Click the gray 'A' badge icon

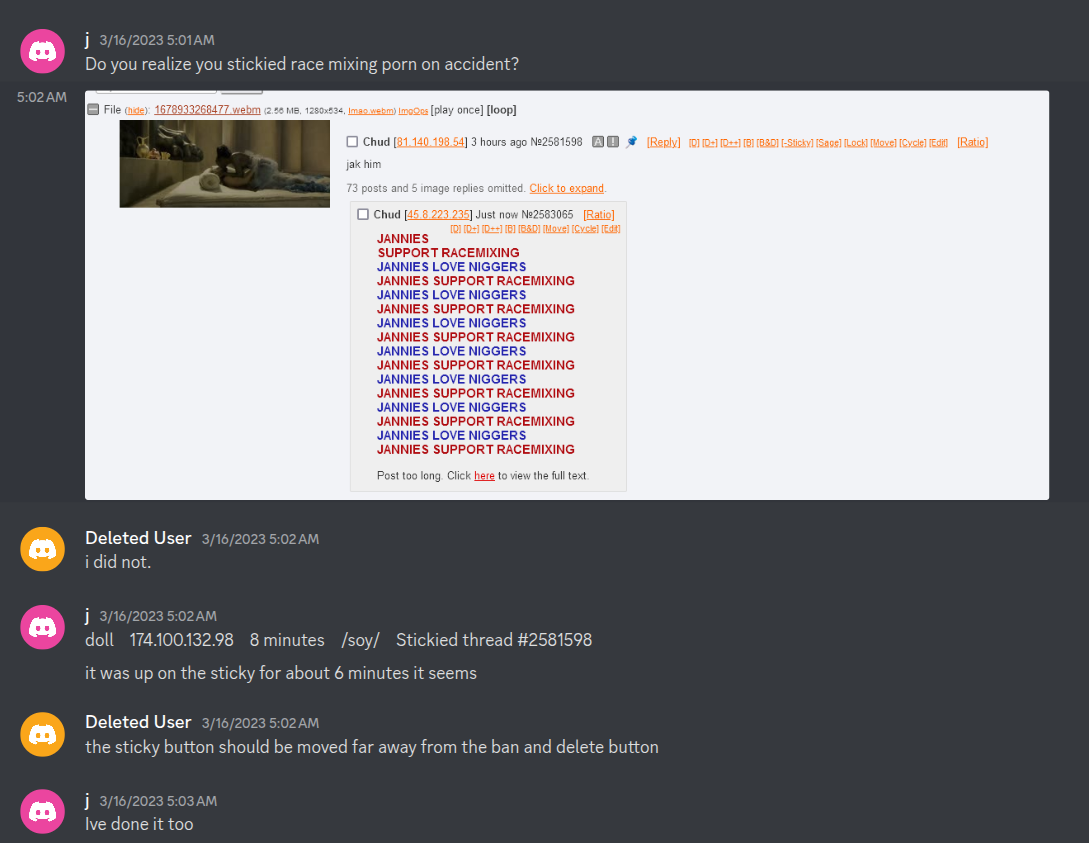coord(597,142)
